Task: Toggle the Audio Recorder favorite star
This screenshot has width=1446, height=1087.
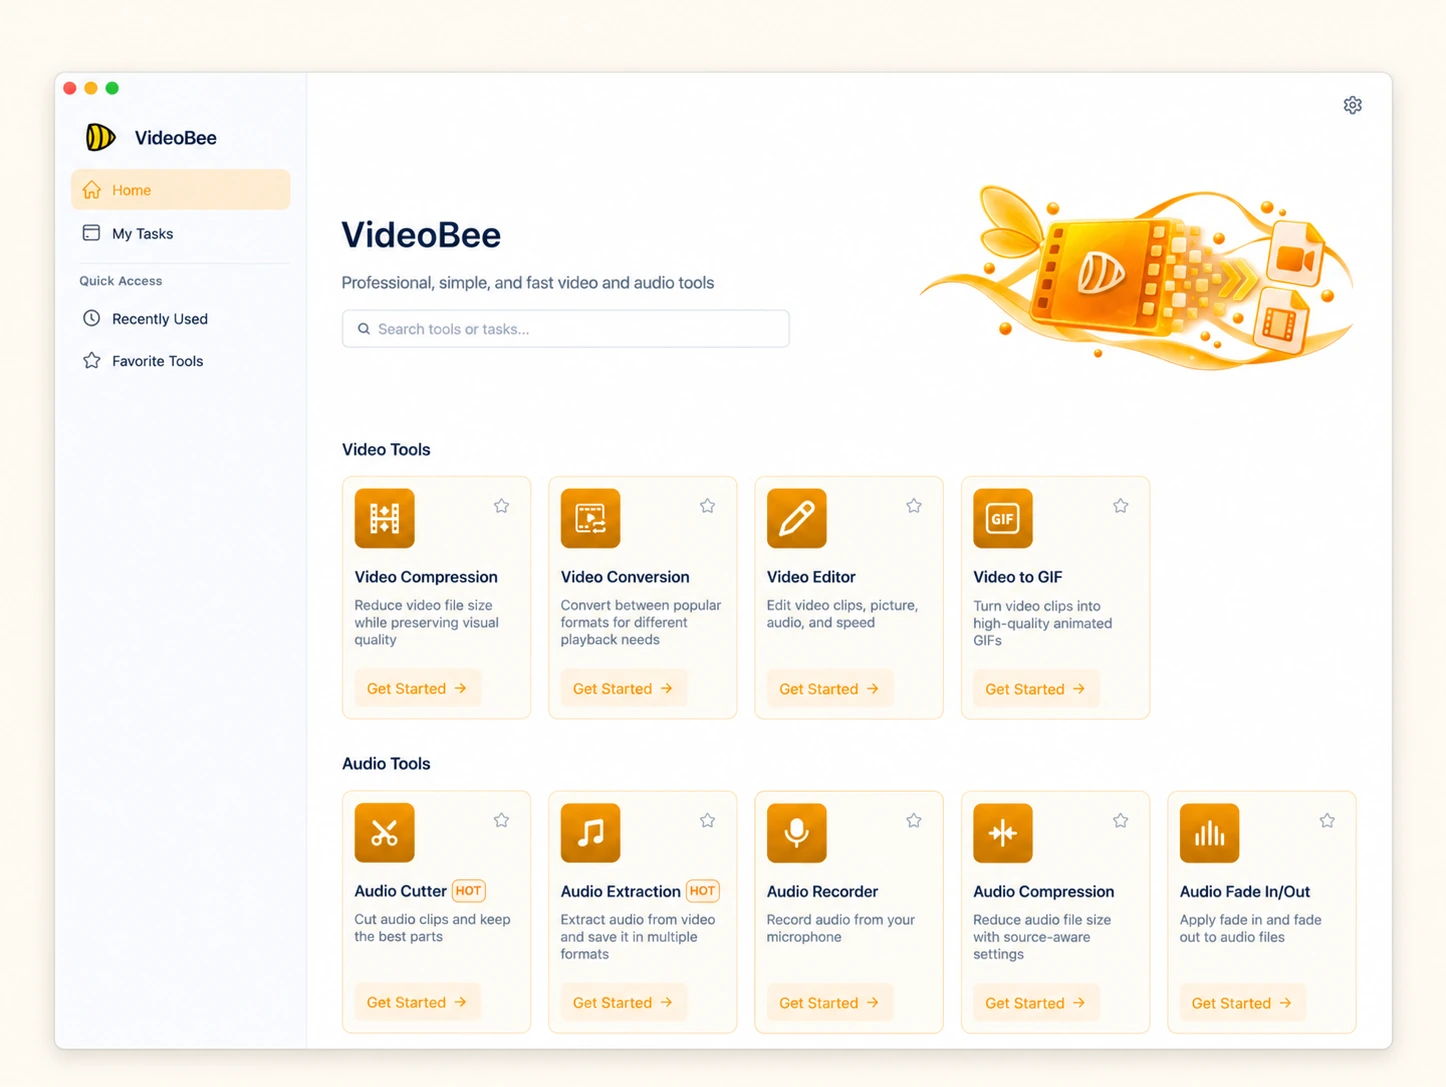Action: click(x=914, y=820)
